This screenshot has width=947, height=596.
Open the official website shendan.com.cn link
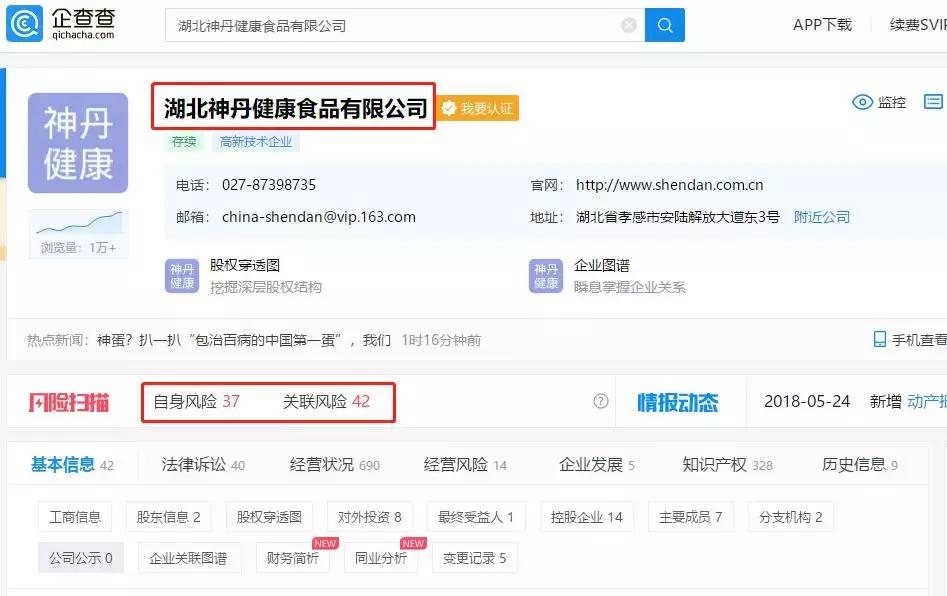pos(669,185)
